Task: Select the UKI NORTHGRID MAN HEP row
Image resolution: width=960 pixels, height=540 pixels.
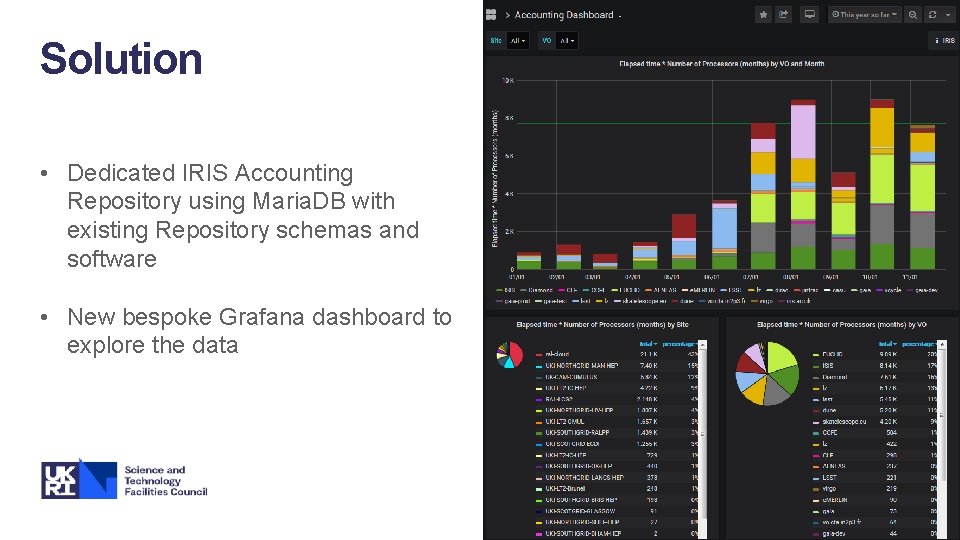Action: coord(617,366)
